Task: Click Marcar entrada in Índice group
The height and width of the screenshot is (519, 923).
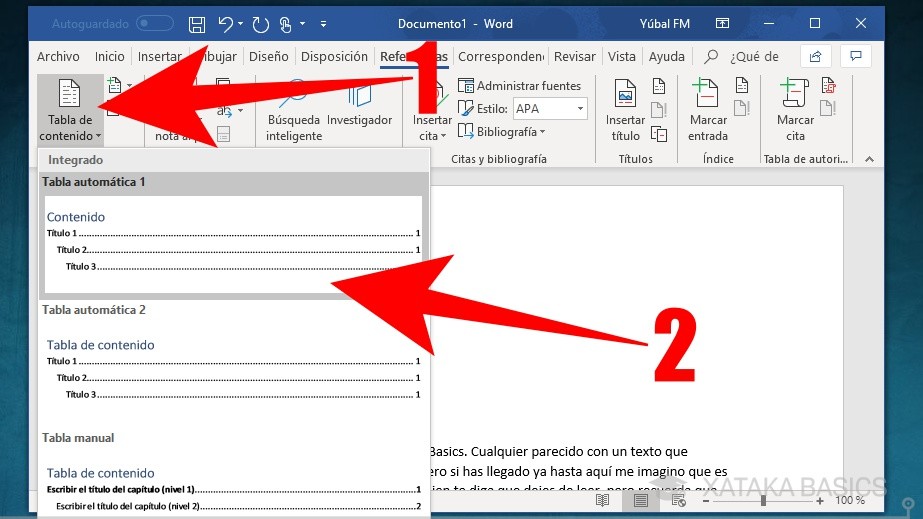Action: 708,112
